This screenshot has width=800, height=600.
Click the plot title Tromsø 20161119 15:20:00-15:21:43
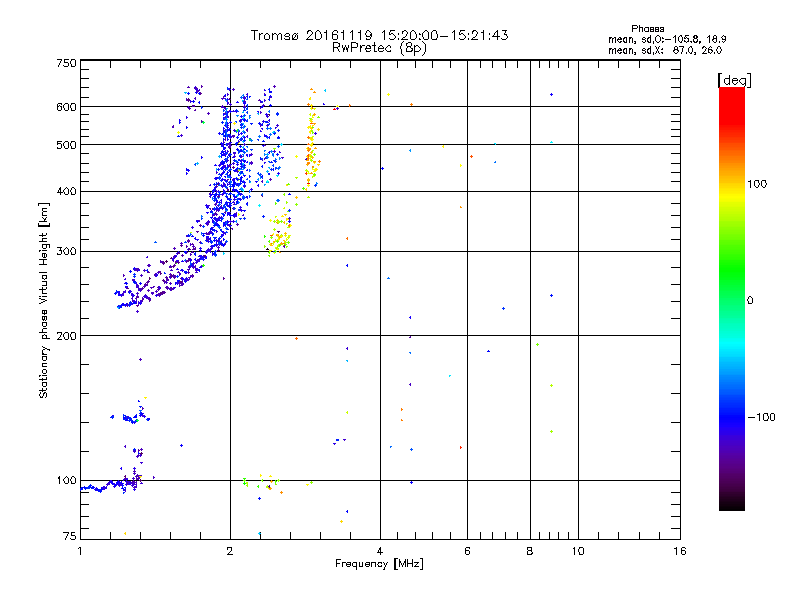[x=380, y=35]
